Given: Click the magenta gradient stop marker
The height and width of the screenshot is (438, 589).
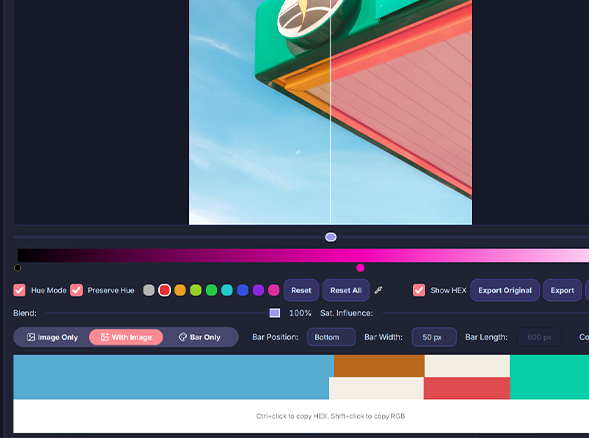Looking at the screenshot, I should coord(360,268).
